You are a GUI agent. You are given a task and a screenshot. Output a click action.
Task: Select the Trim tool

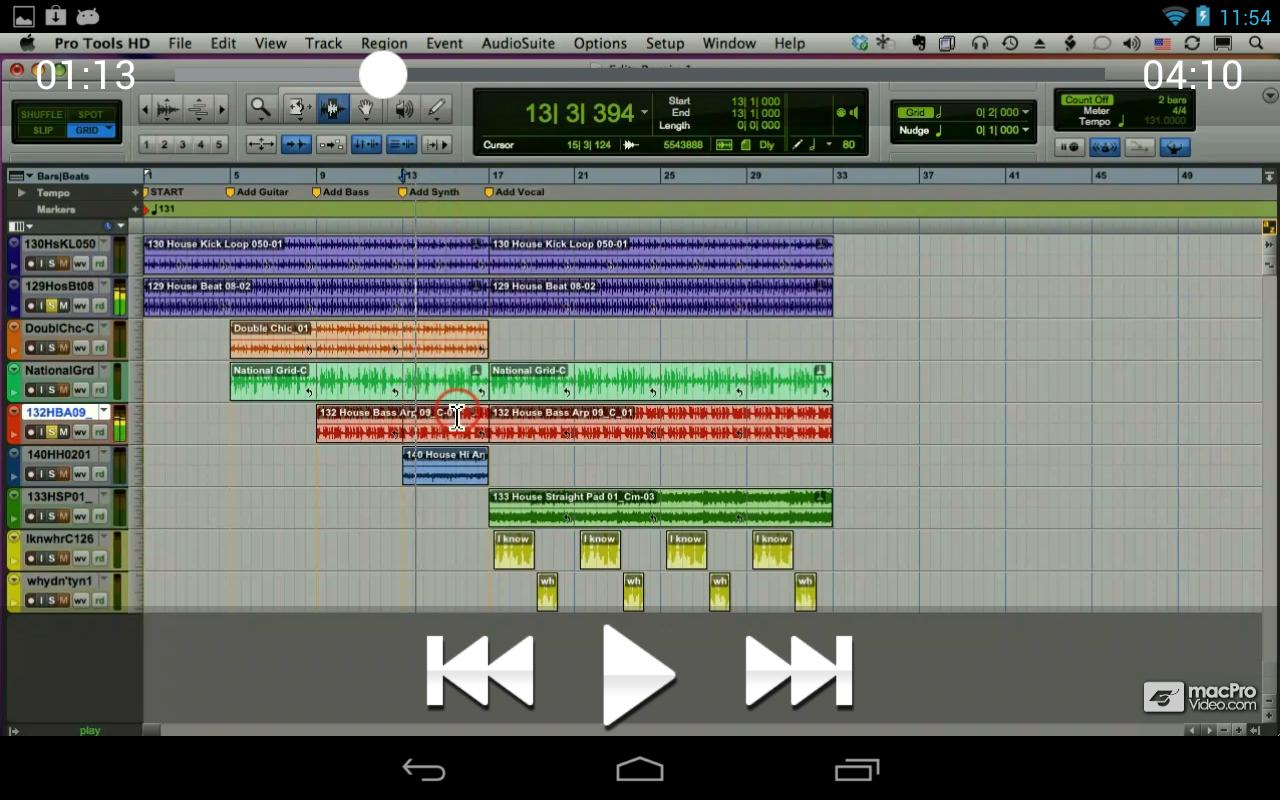click(x=297, y=108)
